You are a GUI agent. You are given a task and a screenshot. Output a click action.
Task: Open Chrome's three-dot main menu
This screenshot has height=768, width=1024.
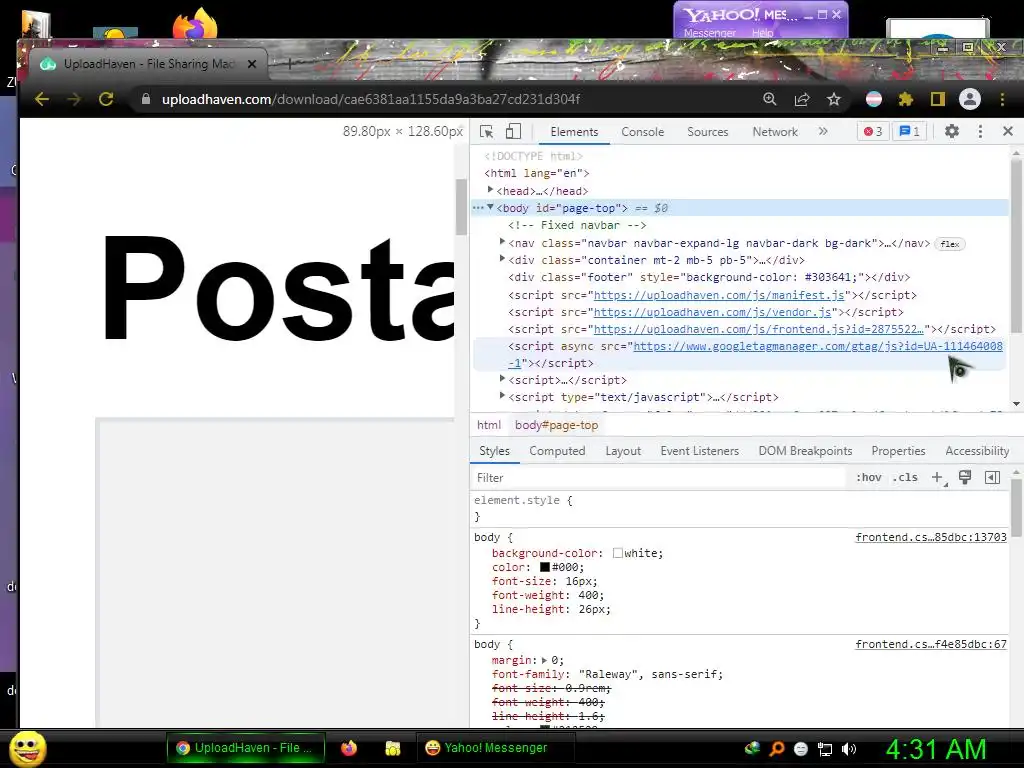1002,99
